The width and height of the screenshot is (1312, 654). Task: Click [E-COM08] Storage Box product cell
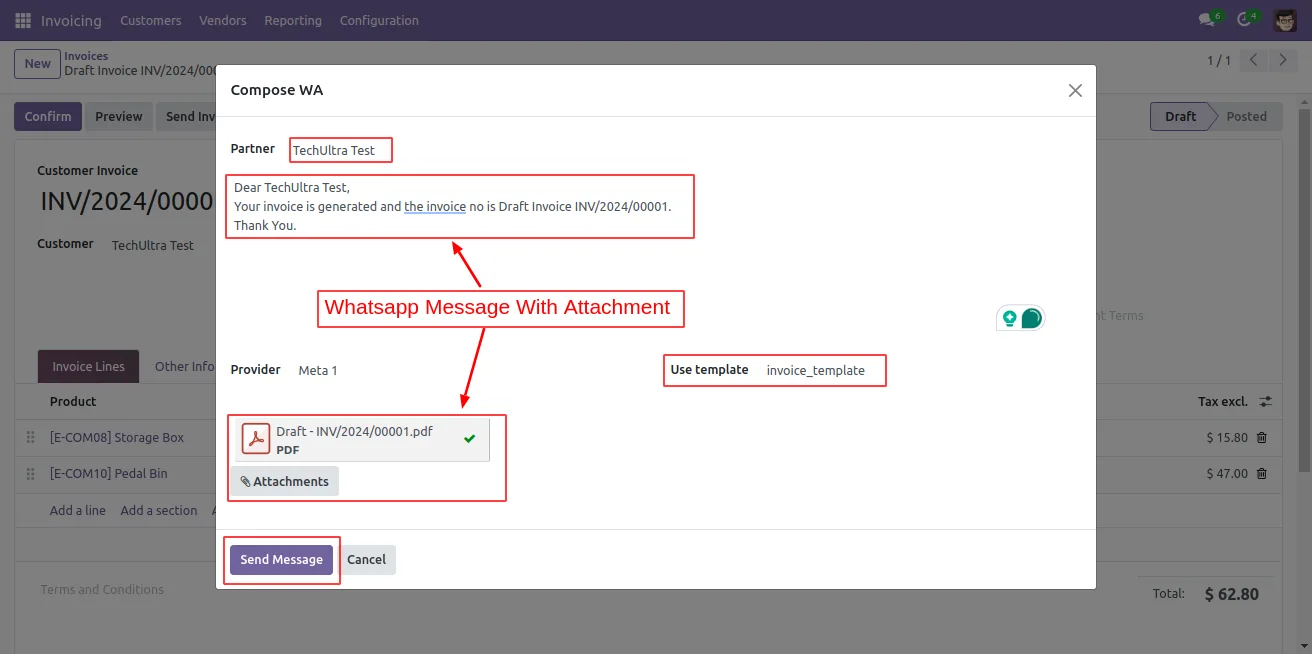(x=117, y=437)
